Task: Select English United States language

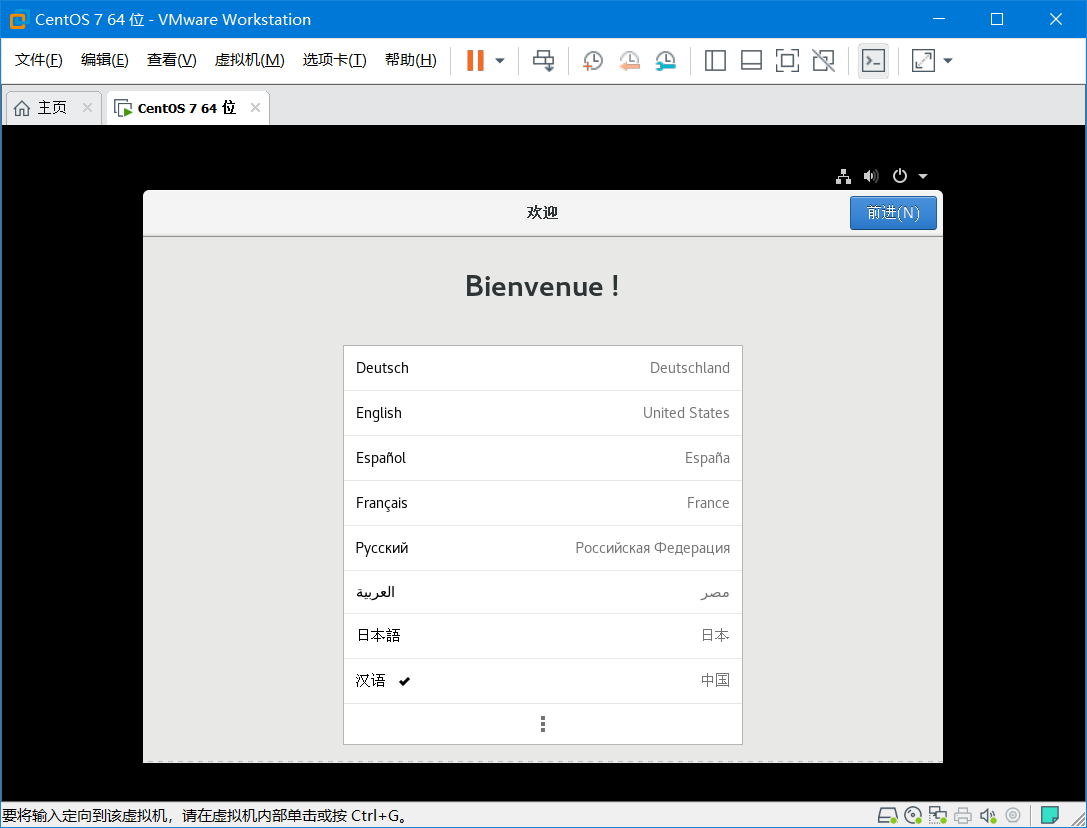Action: (543, 413)
